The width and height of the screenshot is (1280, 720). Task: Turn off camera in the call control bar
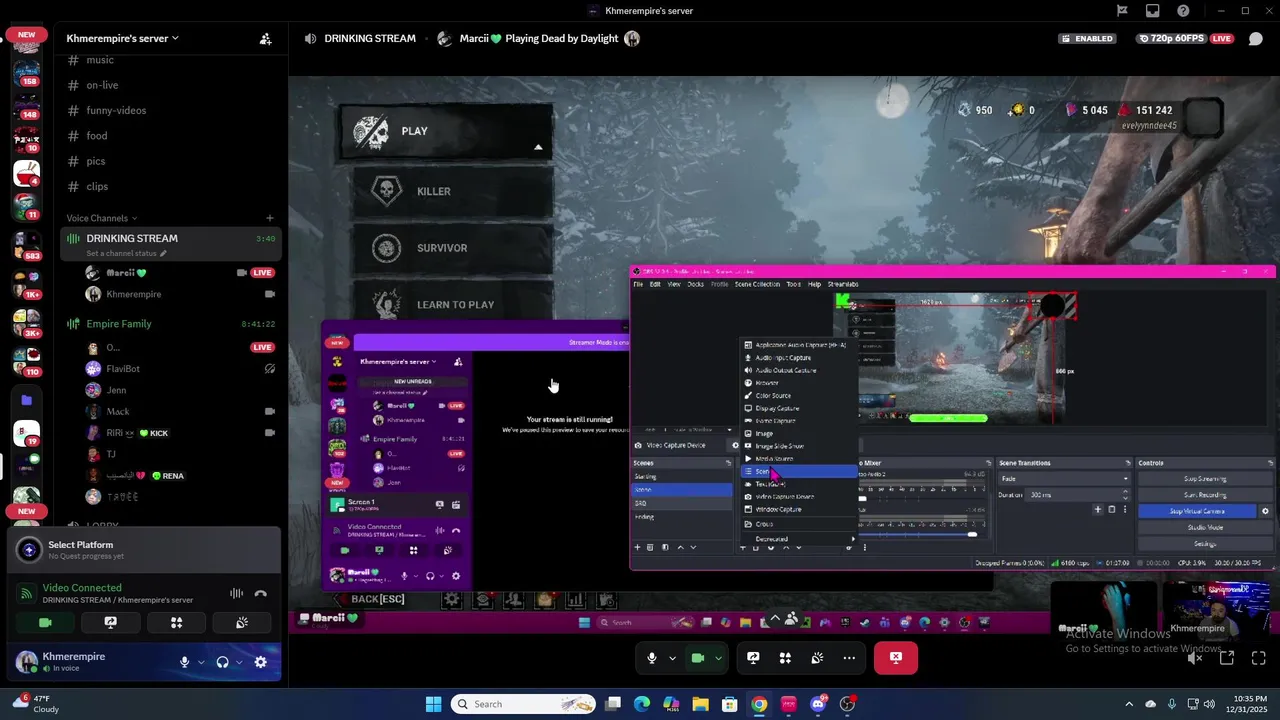click(x=698, y=658)
